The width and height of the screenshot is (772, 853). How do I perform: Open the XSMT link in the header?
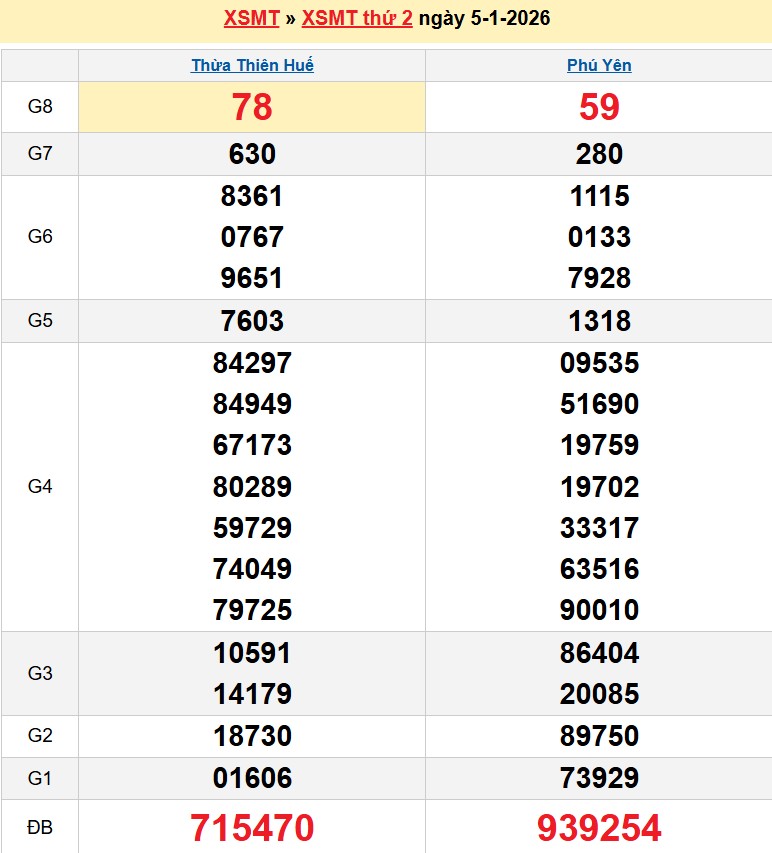coord(251,18)
